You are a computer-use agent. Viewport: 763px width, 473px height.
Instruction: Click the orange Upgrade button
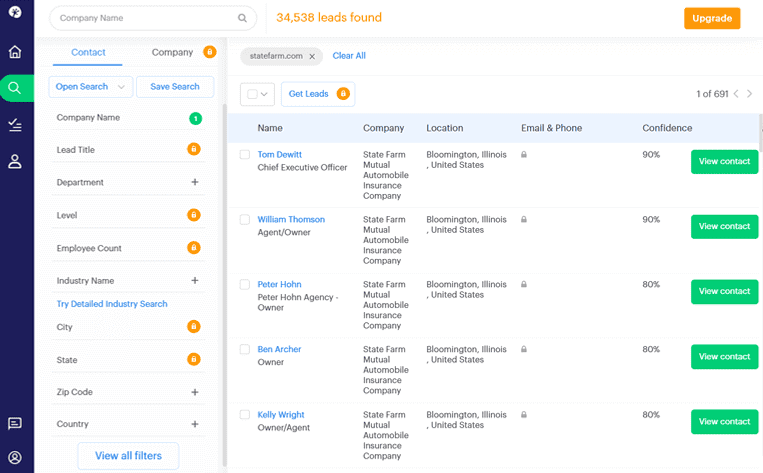click(x=712, y=18)
